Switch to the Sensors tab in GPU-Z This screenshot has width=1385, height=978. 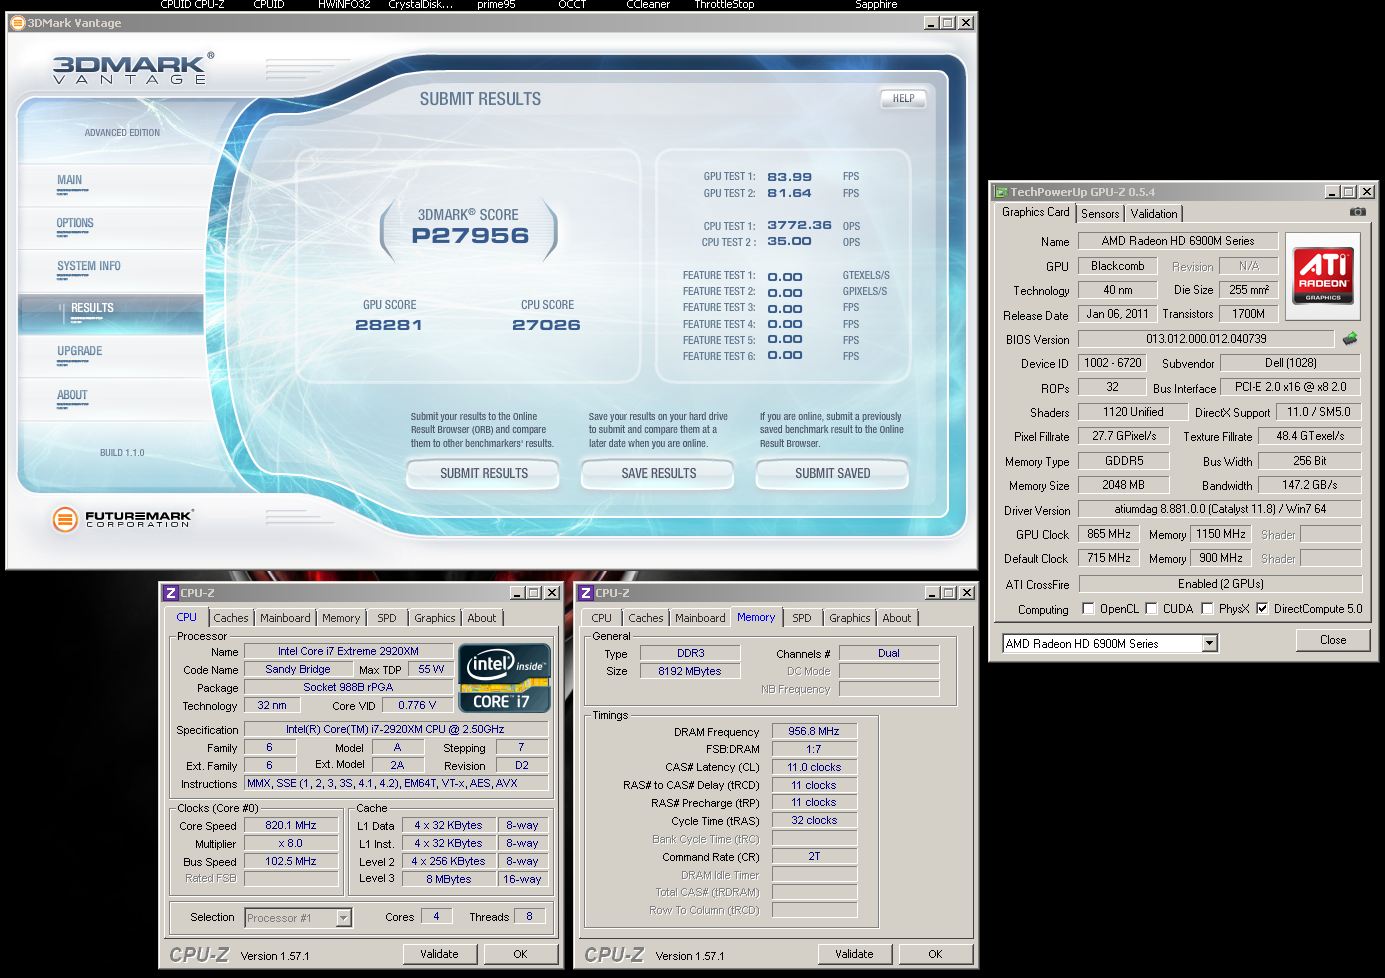[x=1100, y=214]
